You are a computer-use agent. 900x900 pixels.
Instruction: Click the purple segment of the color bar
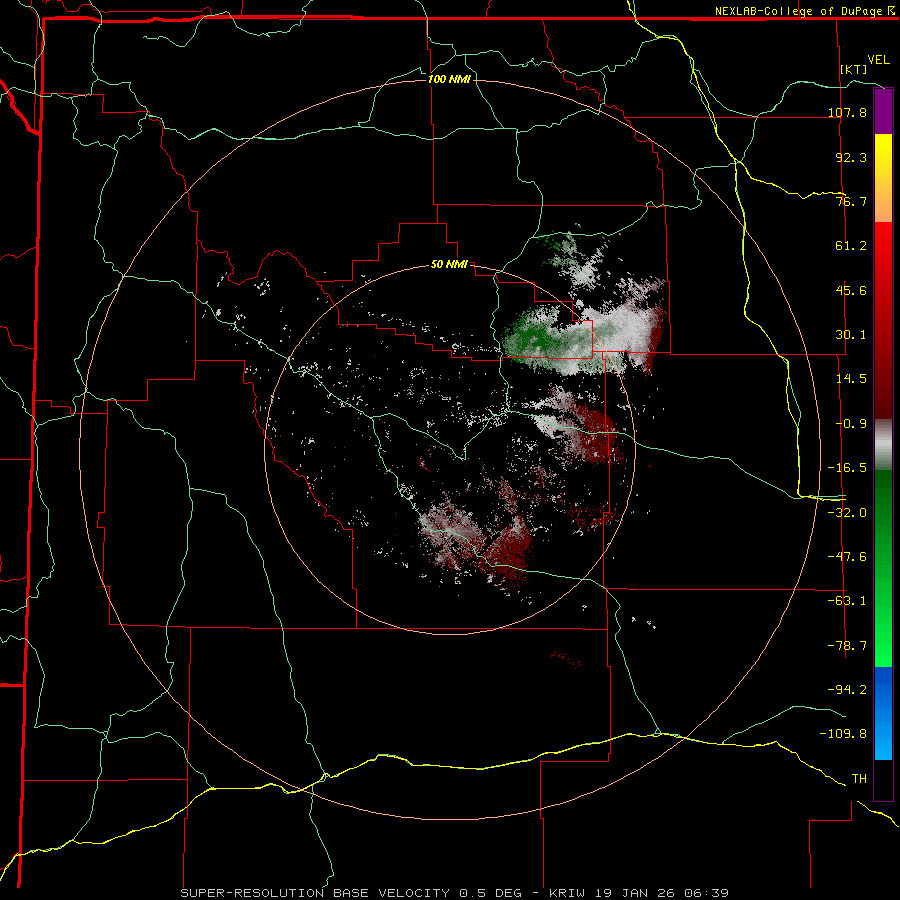click(883, 112)
